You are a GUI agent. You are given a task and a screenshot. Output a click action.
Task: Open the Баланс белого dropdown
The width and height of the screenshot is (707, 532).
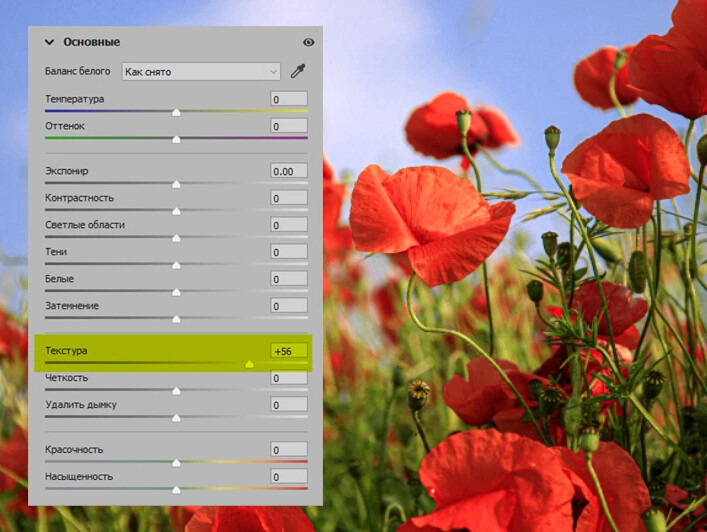201,72
